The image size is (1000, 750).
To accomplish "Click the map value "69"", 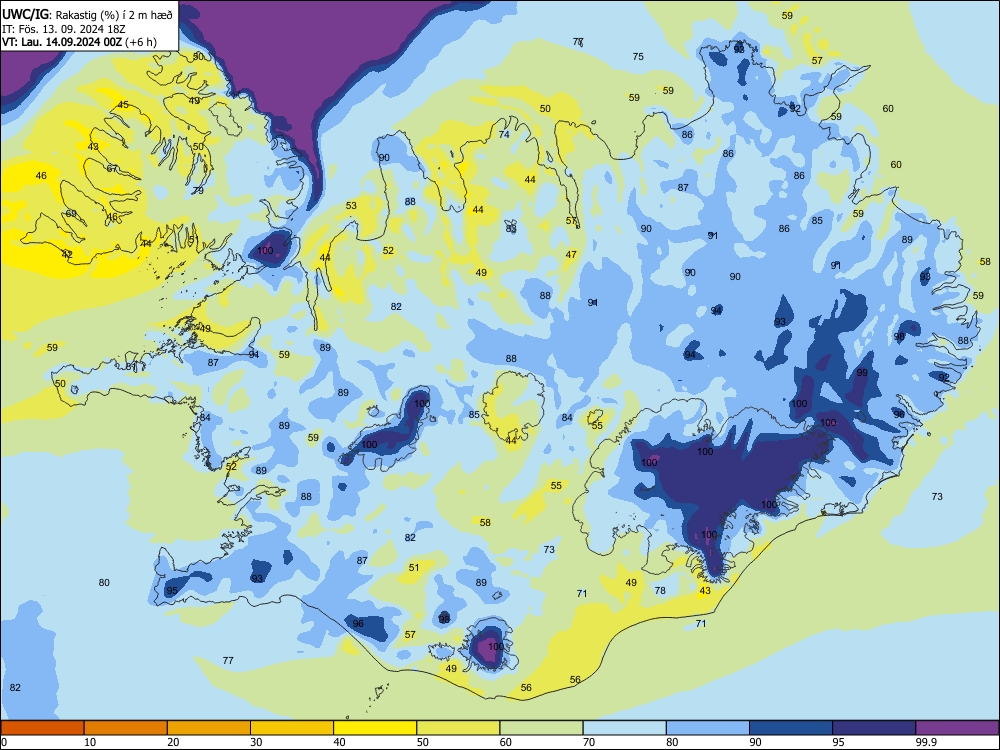I will tap(71, 214).
